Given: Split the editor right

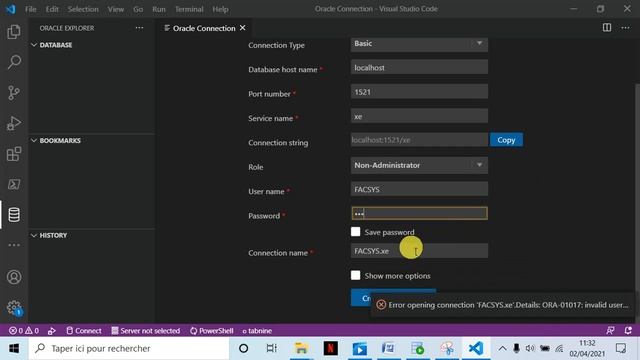Looking at the screenshot, I should coord(607,27).
